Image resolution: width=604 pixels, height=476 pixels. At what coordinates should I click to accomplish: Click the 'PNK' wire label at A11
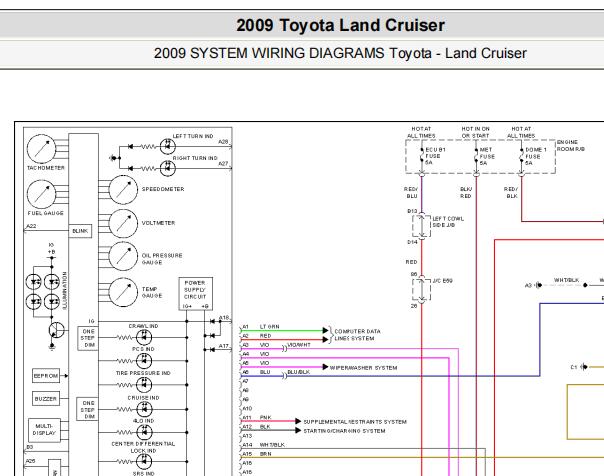tap(265, 417)
